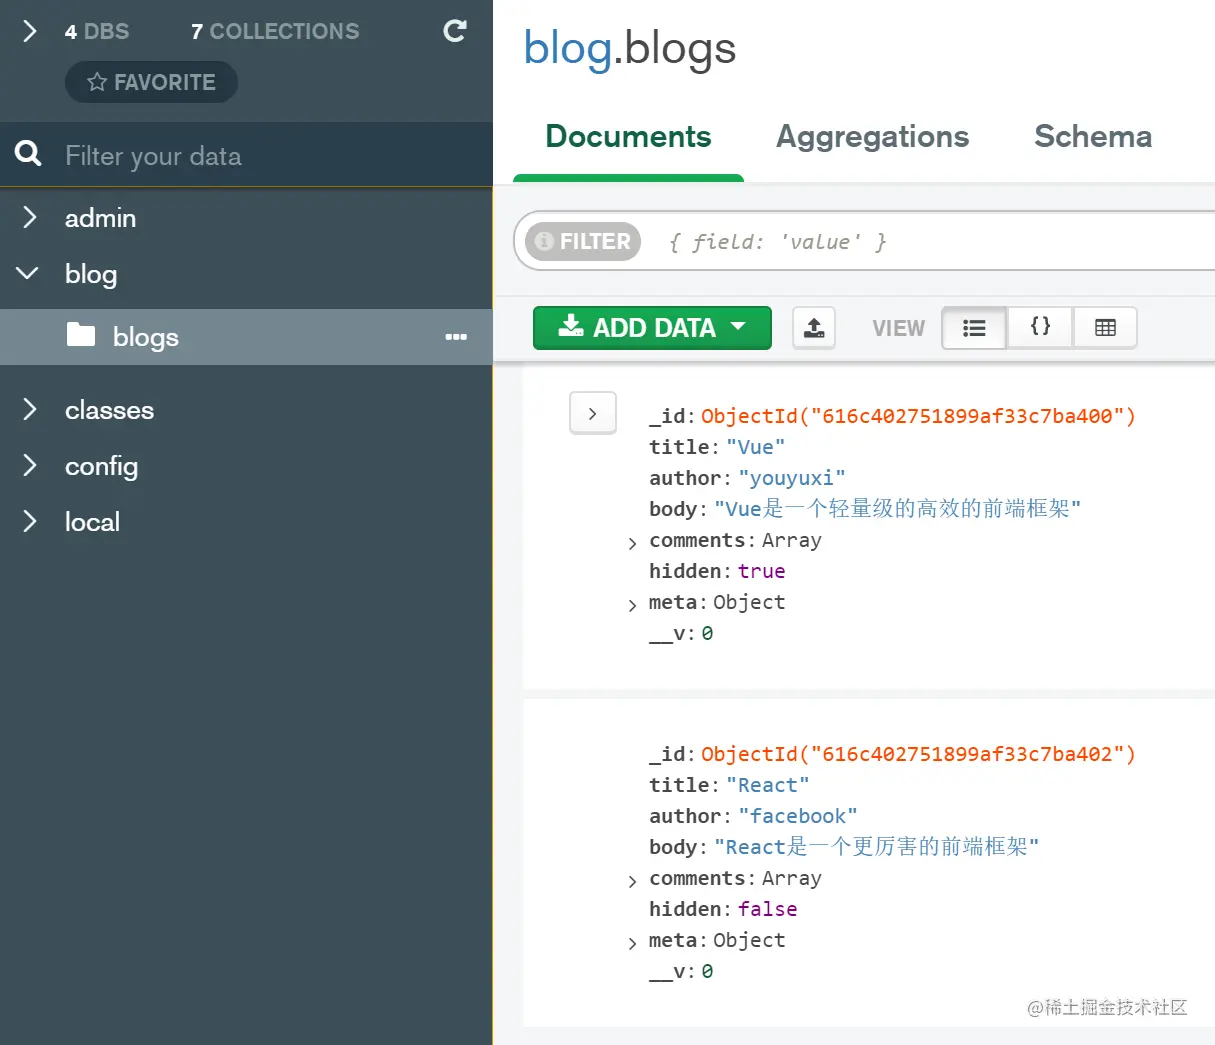Open the blogs collection options menu
Viewport: 1215px width, 1045px height.
click(456, 337)
